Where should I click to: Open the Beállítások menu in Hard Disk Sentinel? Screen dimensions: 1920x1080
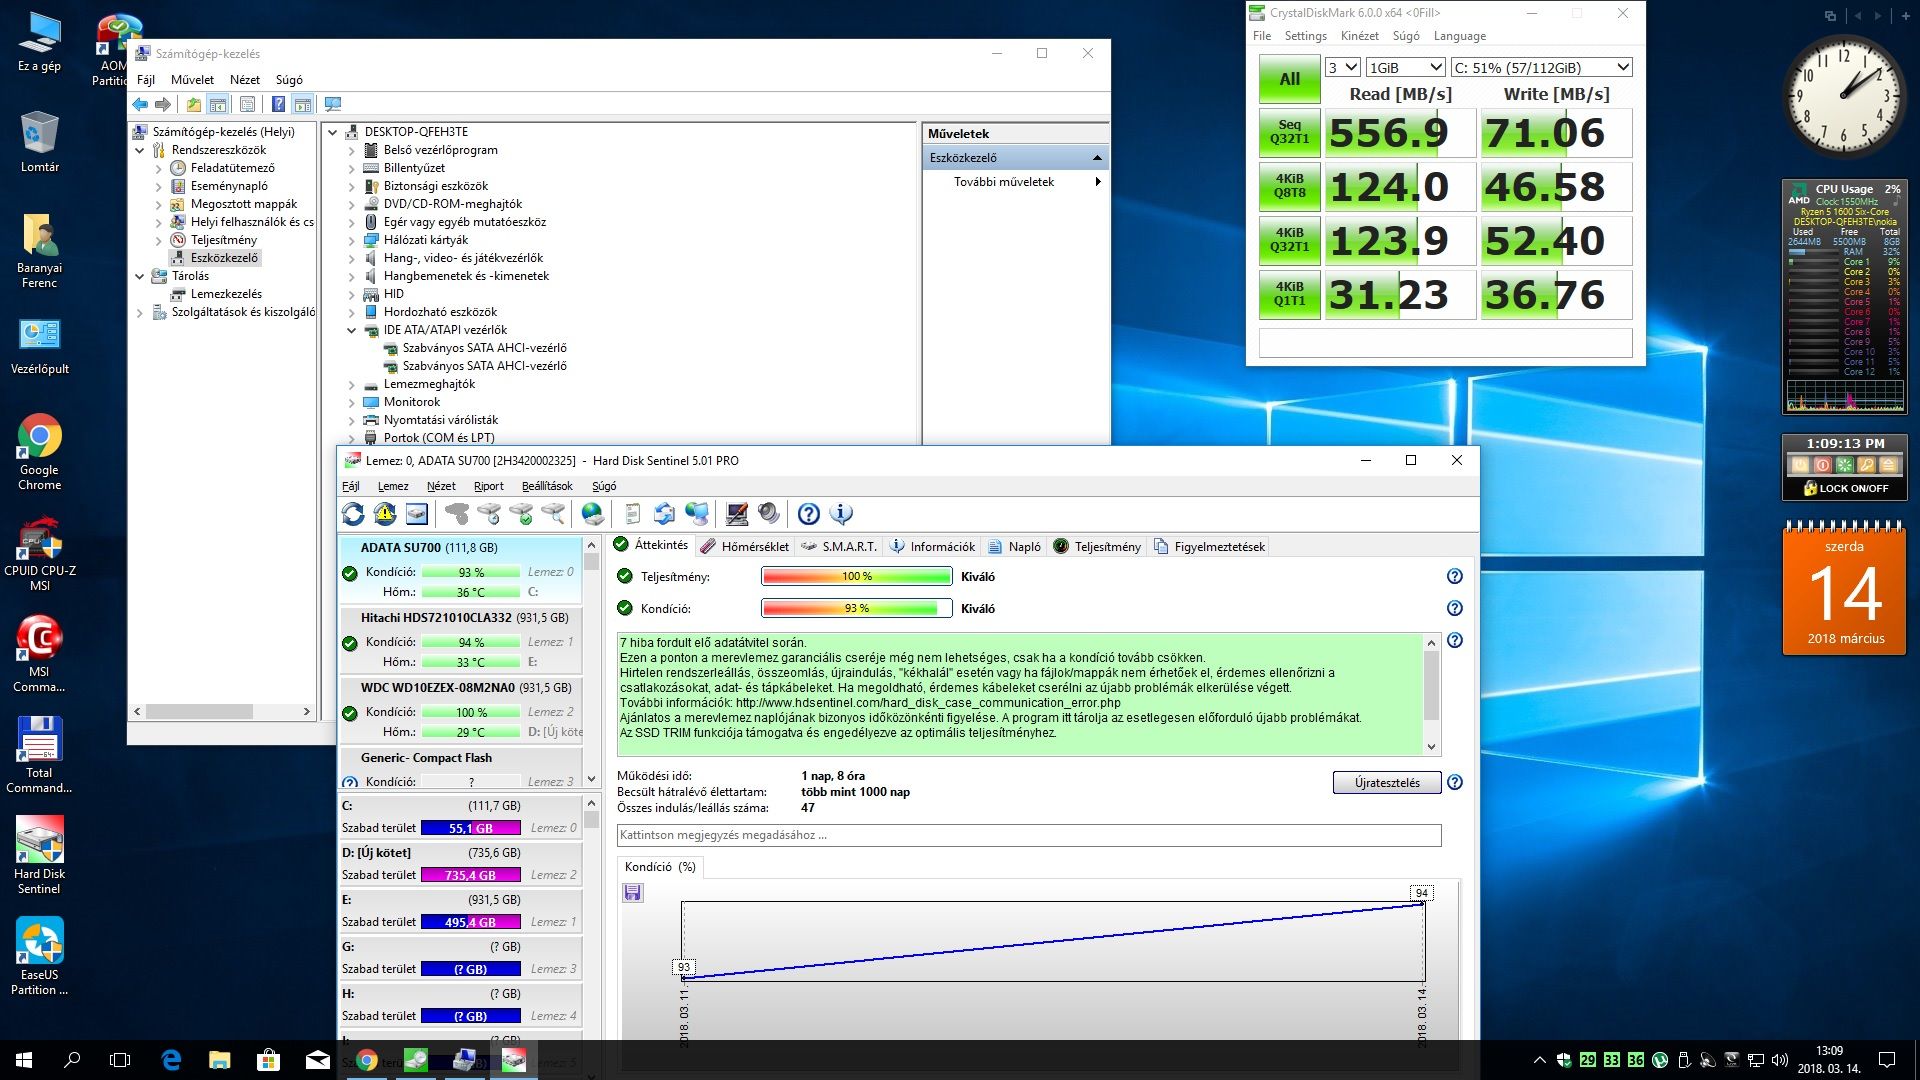click(547, 486)
